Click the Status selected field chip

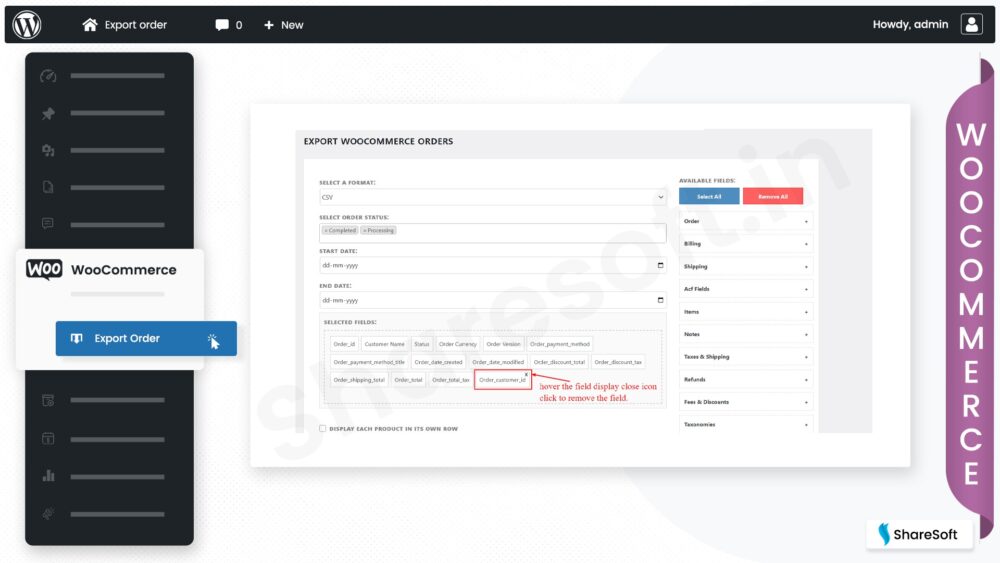pyautogui.click(x=422, y=344)
